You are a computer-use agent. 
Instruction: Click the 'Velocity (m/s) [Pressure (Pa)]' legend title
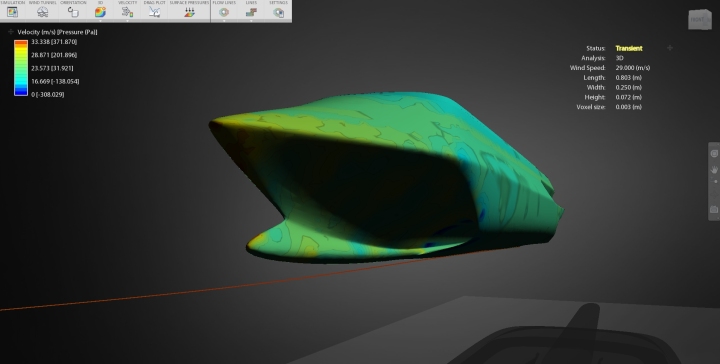[x=57, y=32]
